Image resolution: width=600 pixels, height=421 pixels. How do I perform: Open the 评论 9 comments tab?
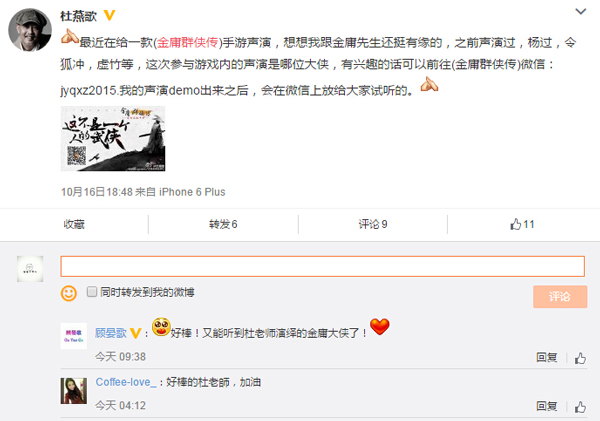[373, 224]
